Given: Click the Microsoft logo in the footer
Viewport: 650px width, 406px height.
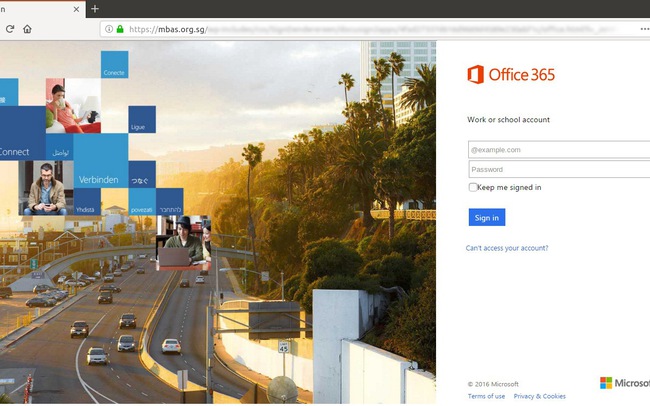Looking at the screenshot, I should pyautogui.click(x=625, y=383).
